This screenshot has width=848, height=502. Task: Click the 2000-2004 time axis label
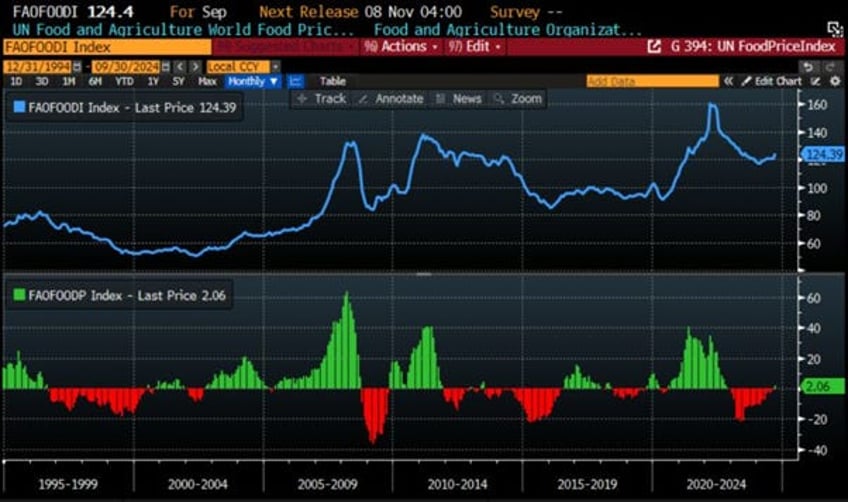pyautogui.click(x=197, y=484)
